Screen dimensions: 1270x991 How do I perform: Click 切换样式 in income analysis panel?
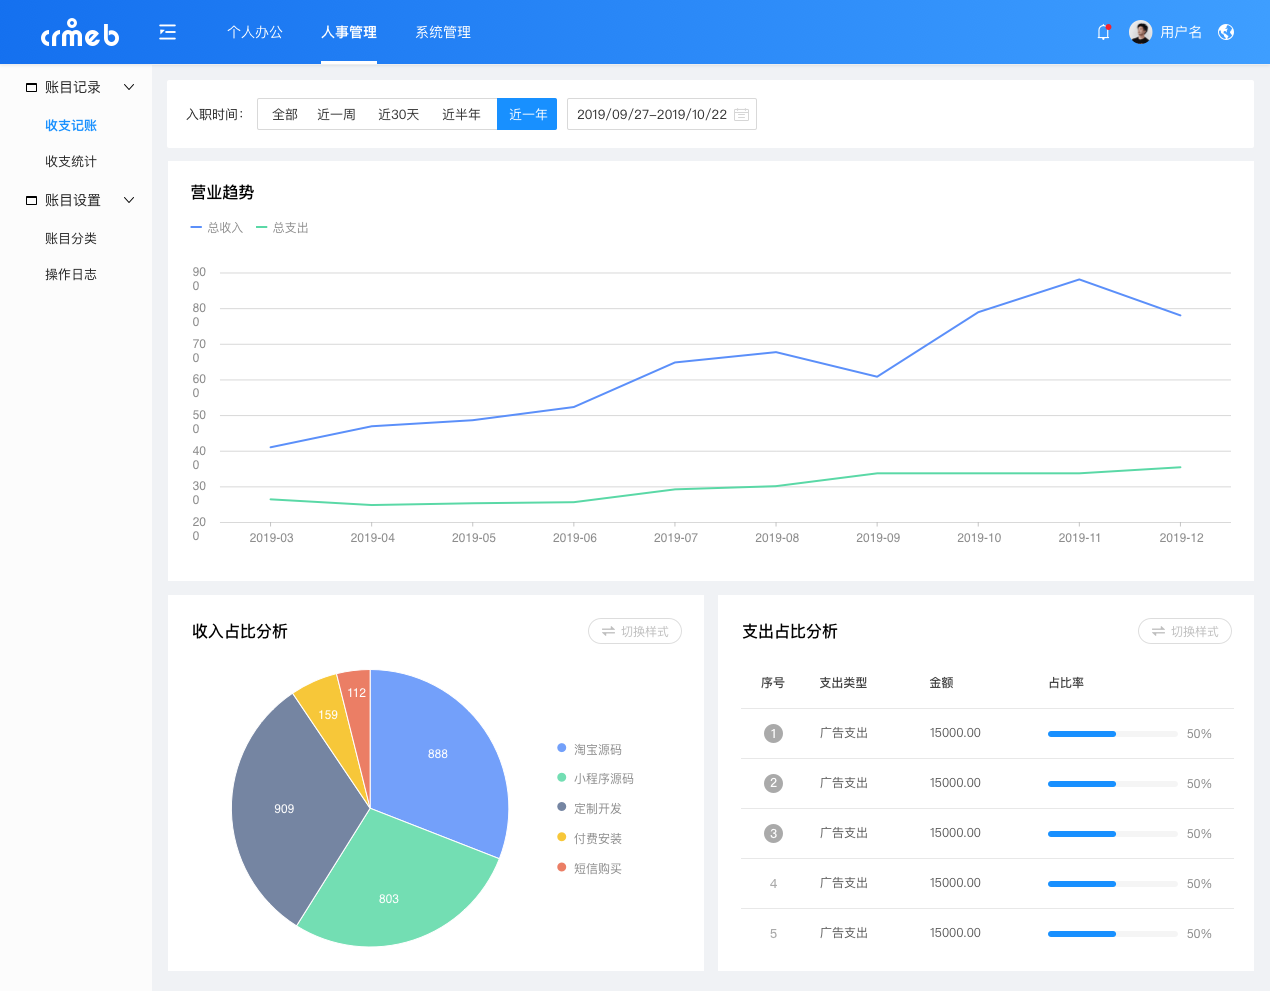[635, 632]
